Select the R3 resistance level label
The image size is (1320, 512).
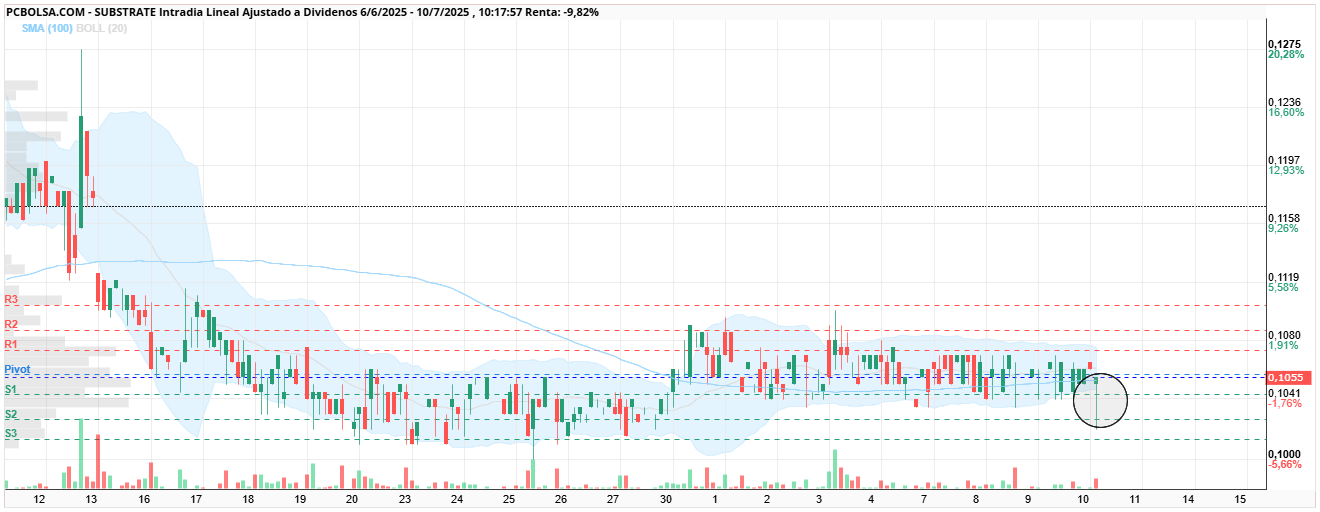(x=11, y=299)
